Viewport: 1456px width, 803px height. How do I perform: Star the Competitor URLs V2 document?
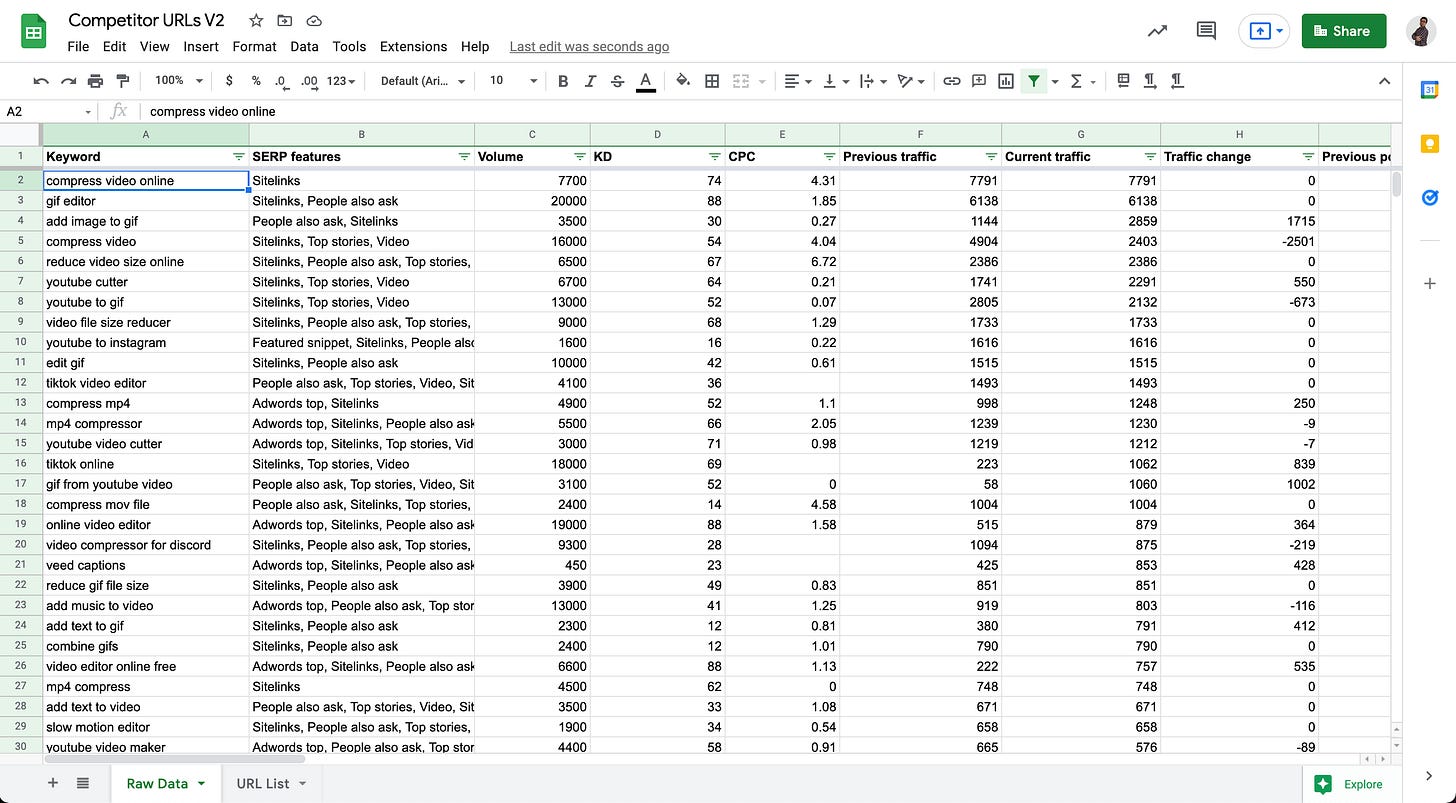[257, 20]
